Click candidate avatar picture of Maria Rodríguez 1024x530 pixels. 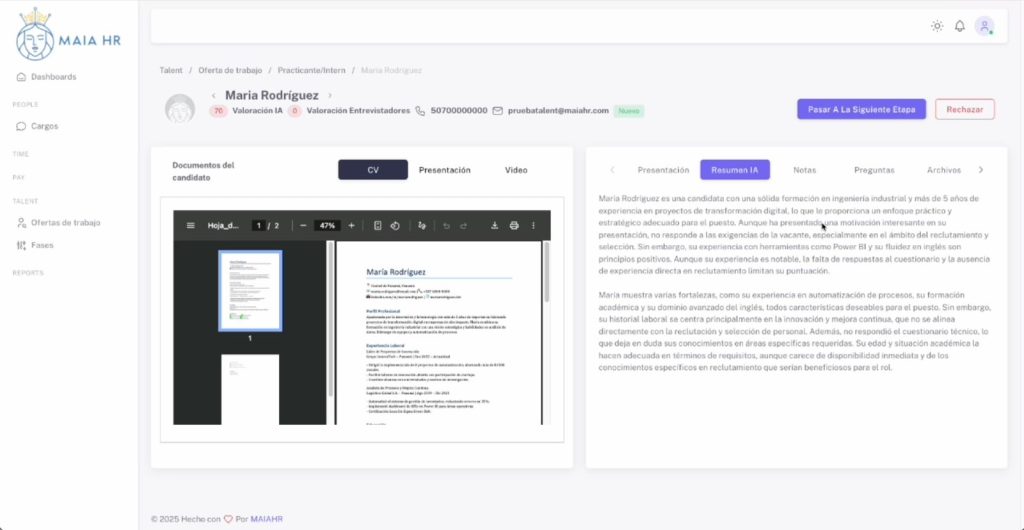click(180, 108)
